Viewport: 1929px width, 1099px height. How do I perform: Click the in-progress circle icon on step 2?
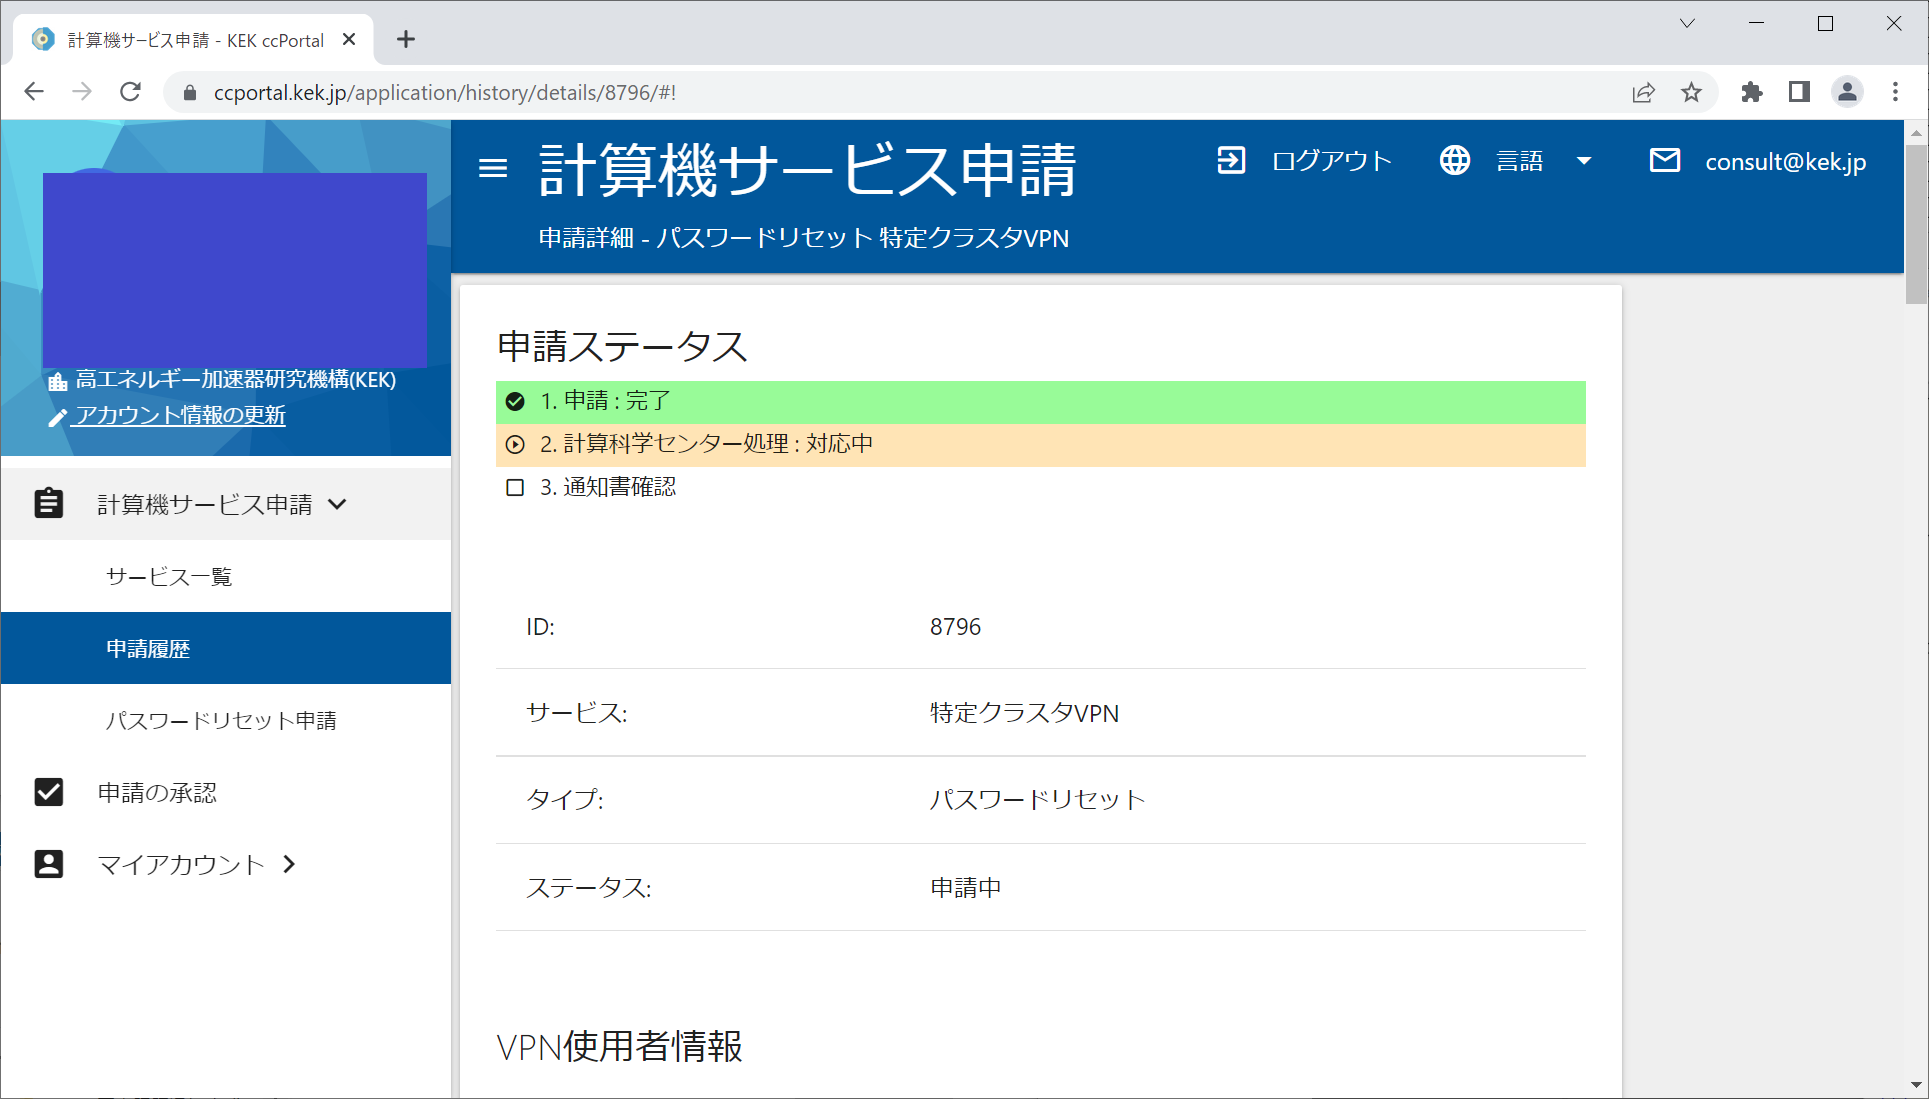coord(515,444)
